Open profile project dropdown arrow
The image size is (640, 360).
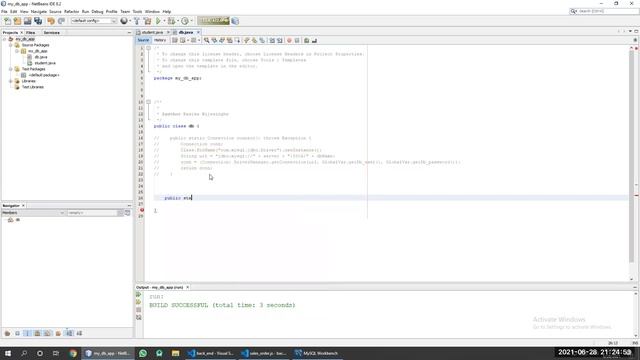[191, 21]
